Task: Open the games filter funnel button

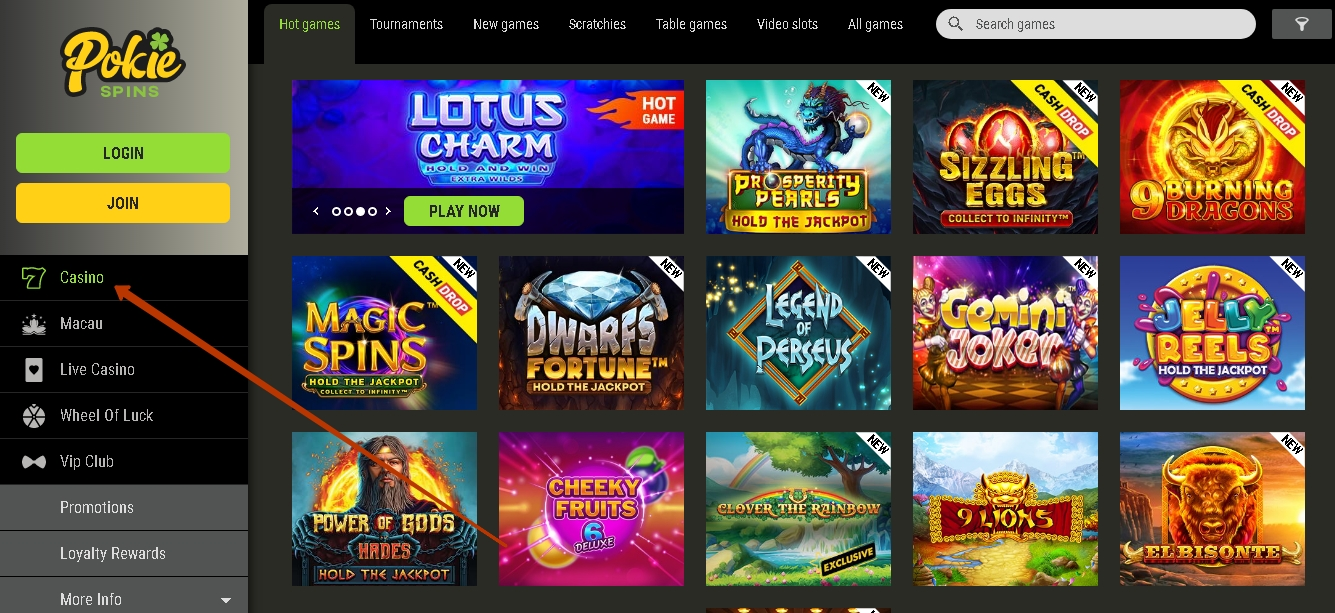Action: coord(1301,24)
